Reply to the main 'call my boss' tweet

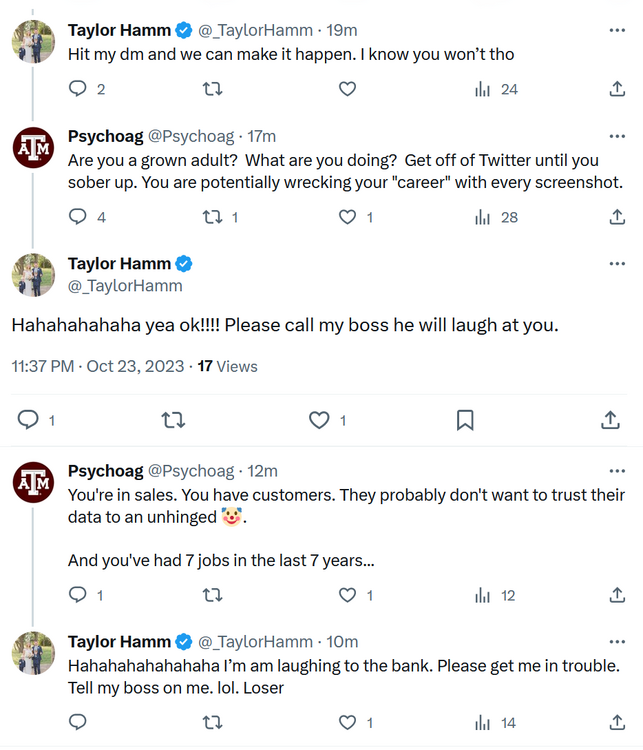pos(29,421)
